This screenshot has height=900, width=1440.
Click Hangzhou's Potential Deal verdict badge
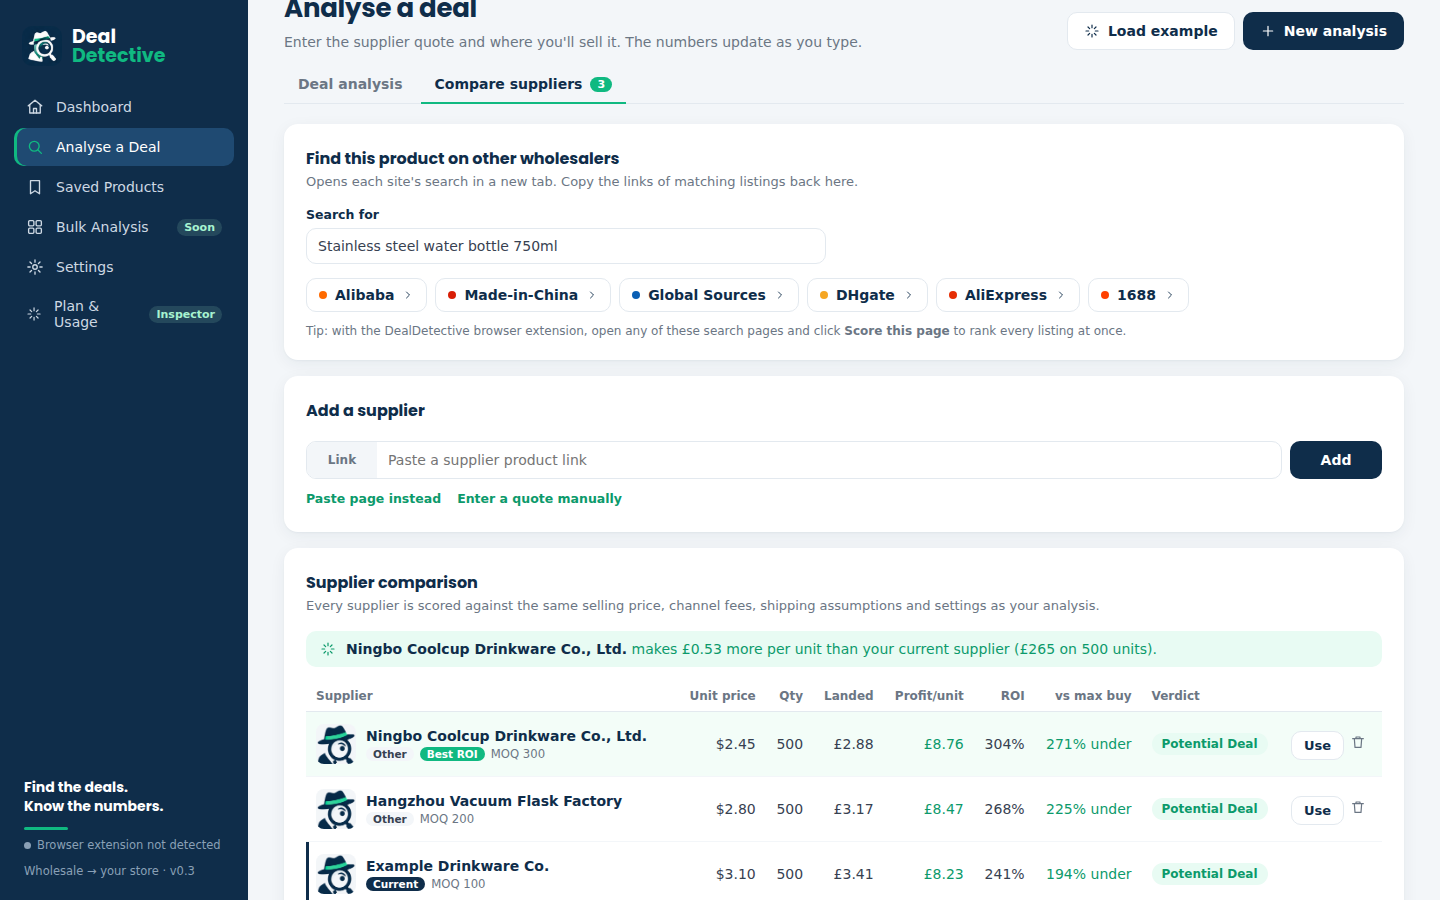pyautogui.click(x=1209, y=809)
